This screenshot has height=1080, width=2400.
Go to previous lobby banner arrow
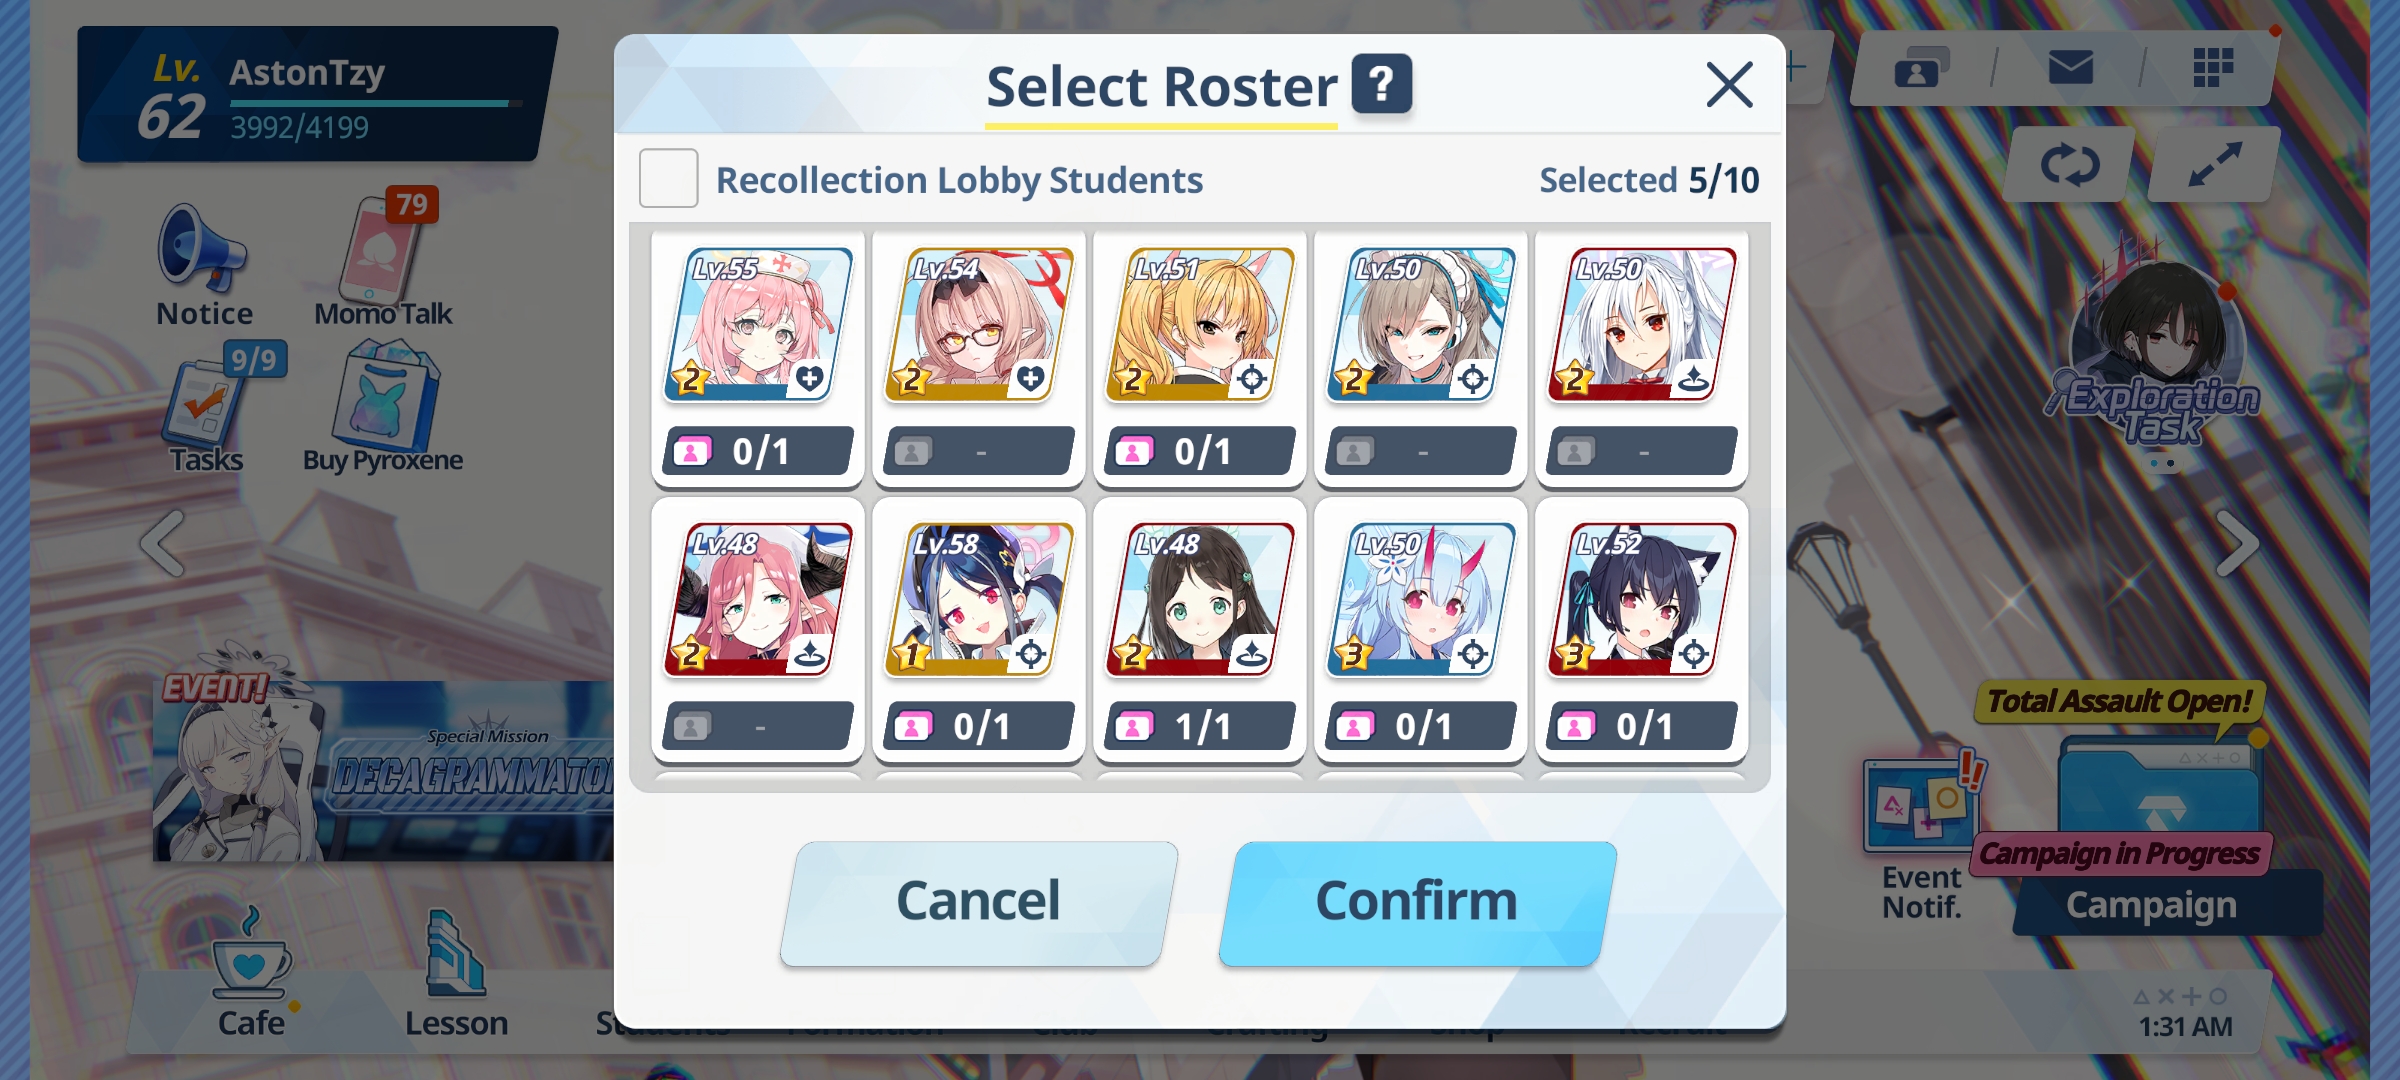pos(163,543)
